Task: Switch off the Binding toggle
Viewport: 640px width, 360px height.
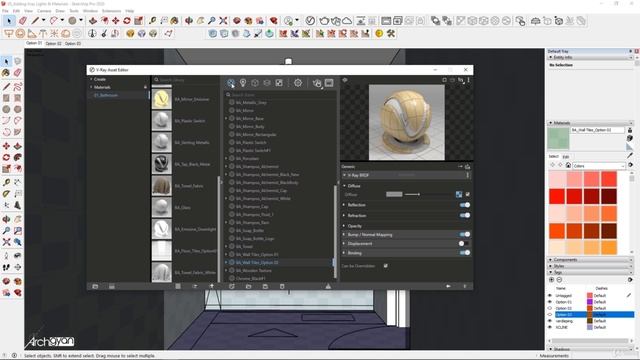Action: 464,253
